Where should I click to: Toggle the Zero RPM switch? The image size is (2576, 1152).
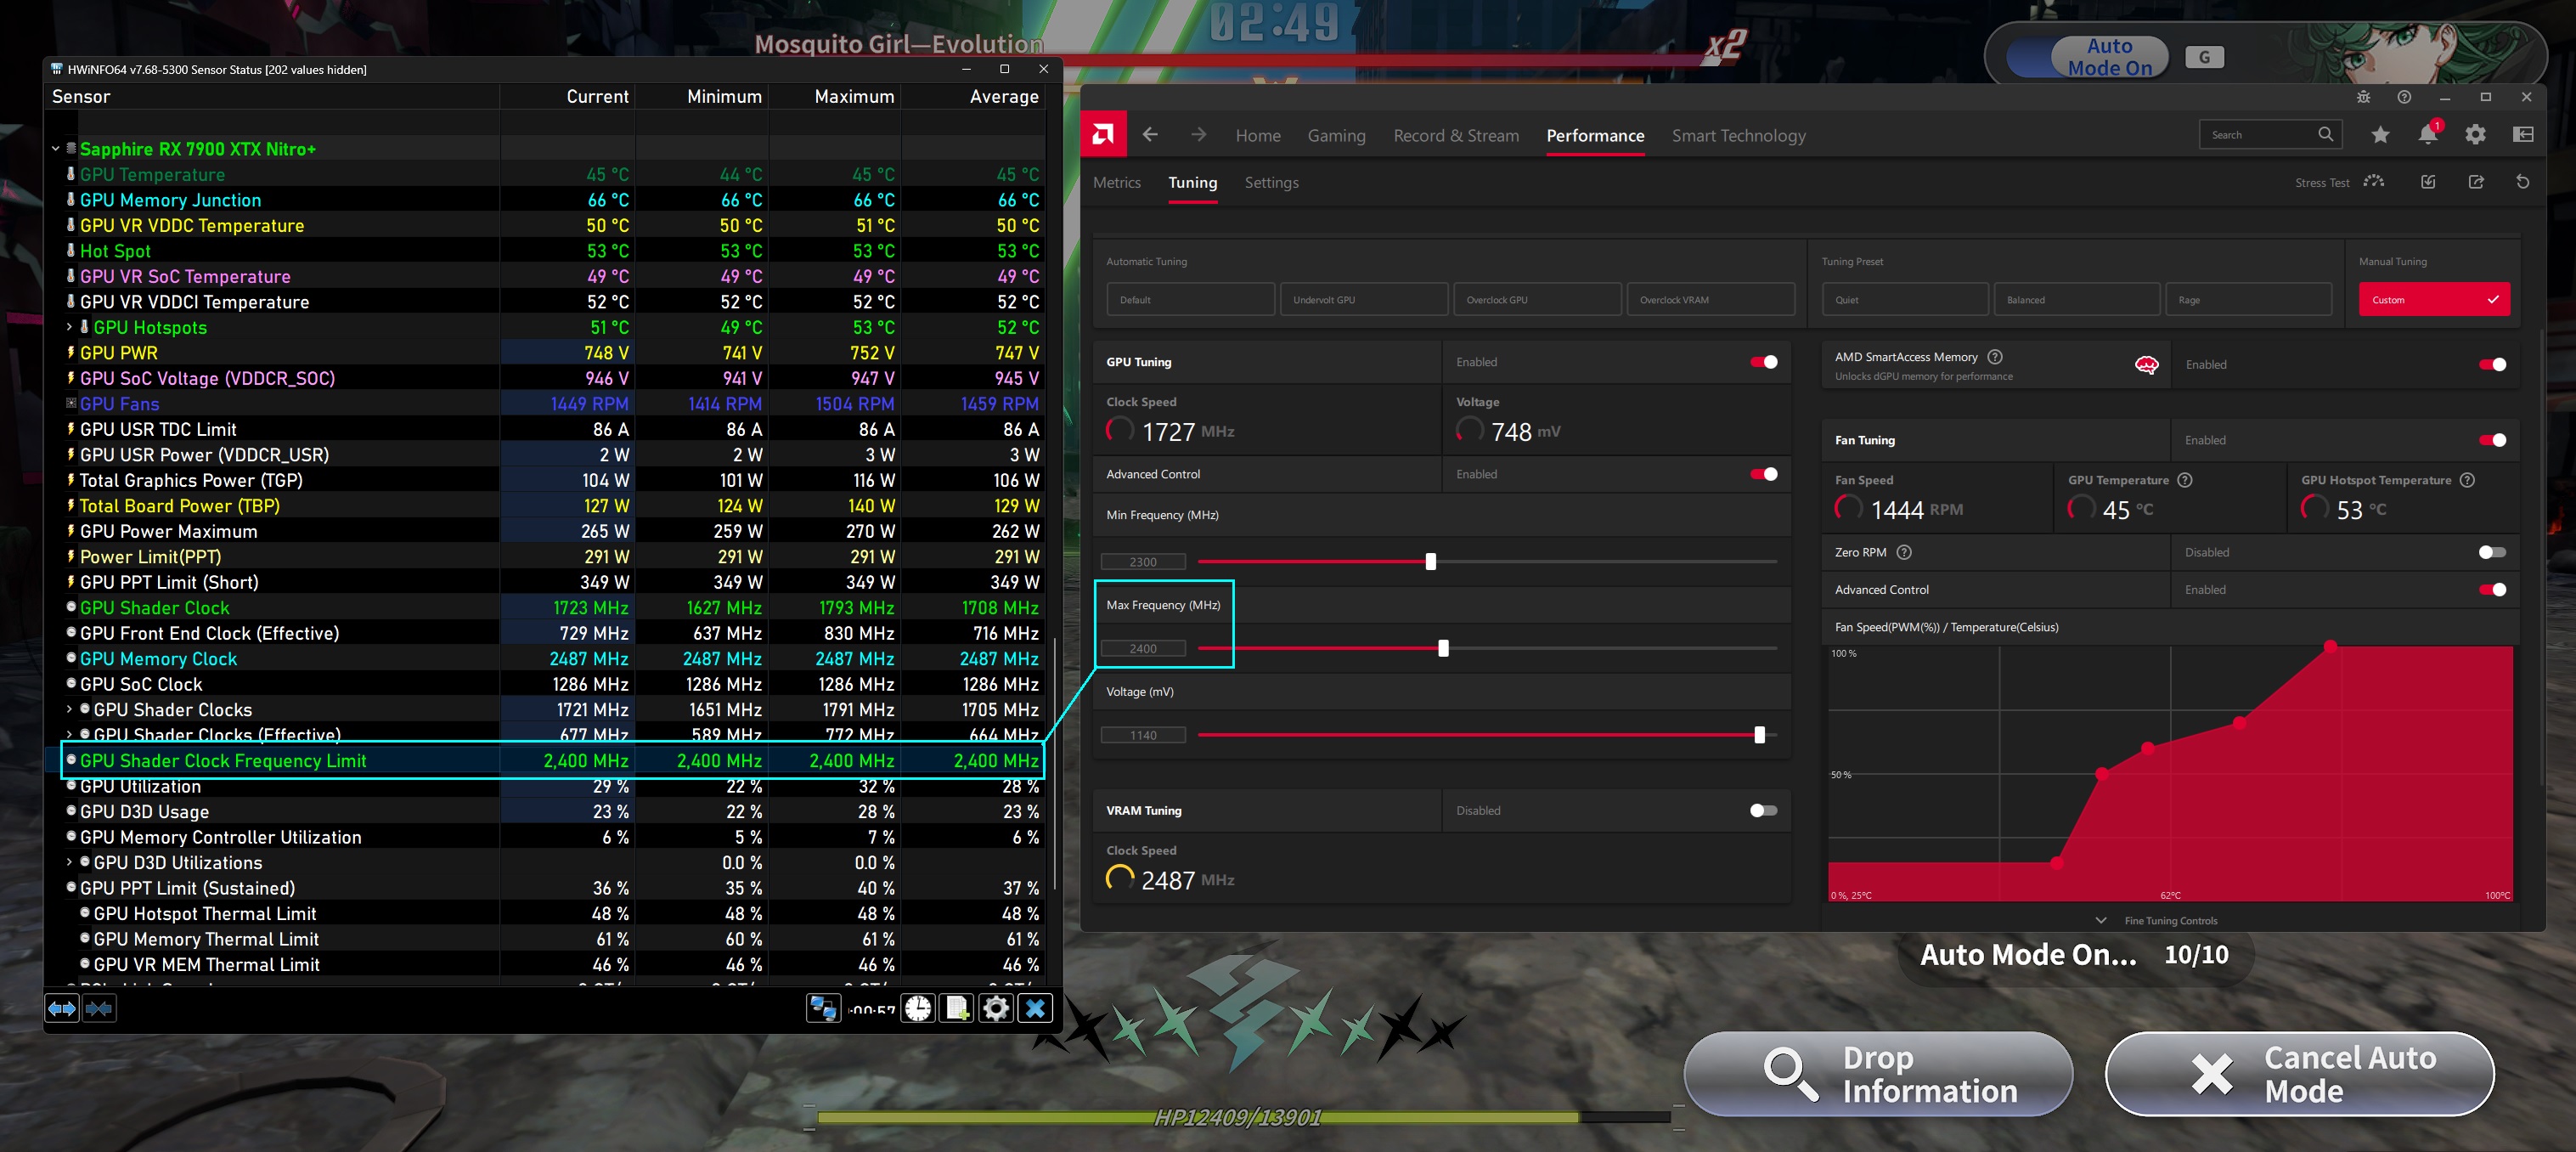(2491, 552)
